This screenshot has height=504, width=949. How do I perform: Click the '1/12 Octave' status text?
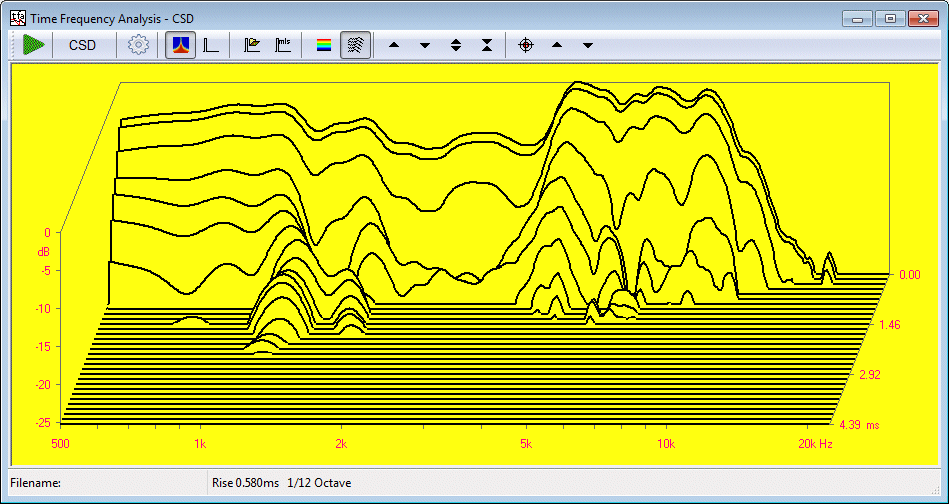point(320,483)
